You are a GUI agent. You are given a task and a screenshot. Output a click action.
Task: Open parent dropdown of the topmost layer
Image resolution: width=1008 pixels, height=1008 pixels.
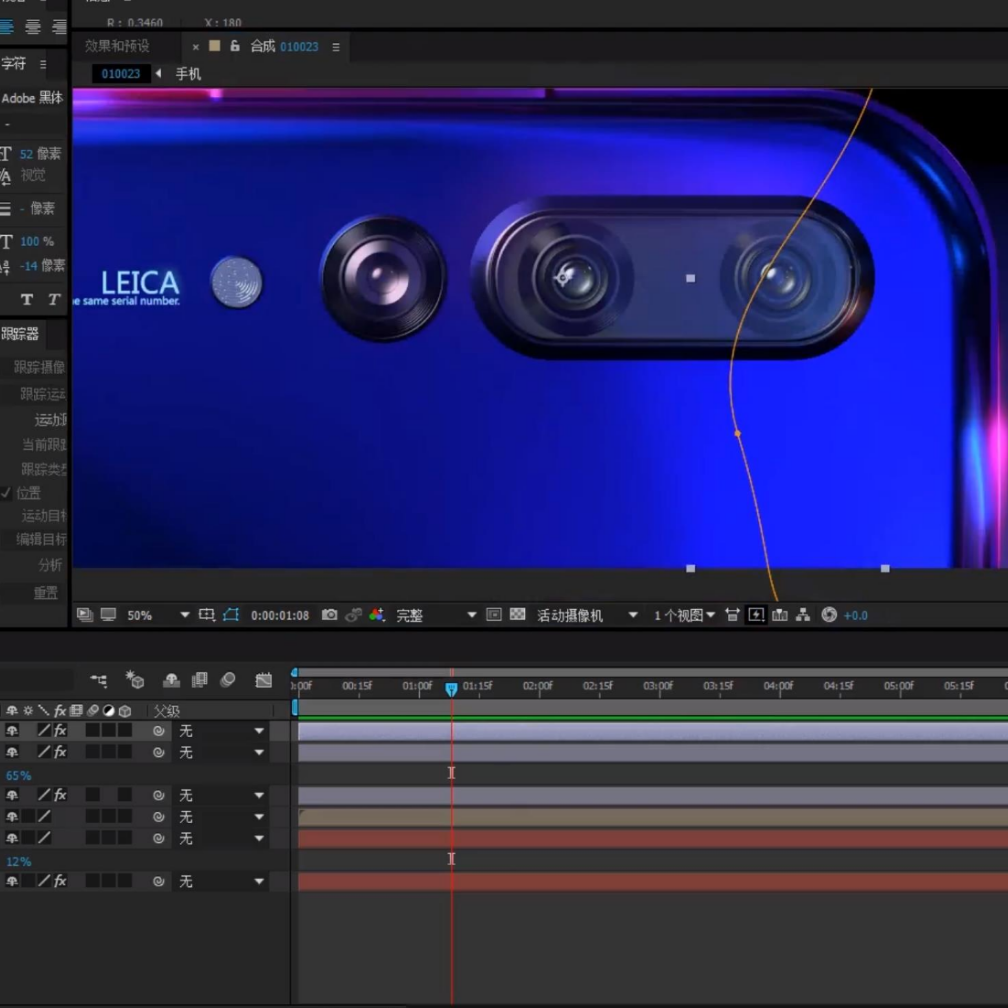[221, 731]
